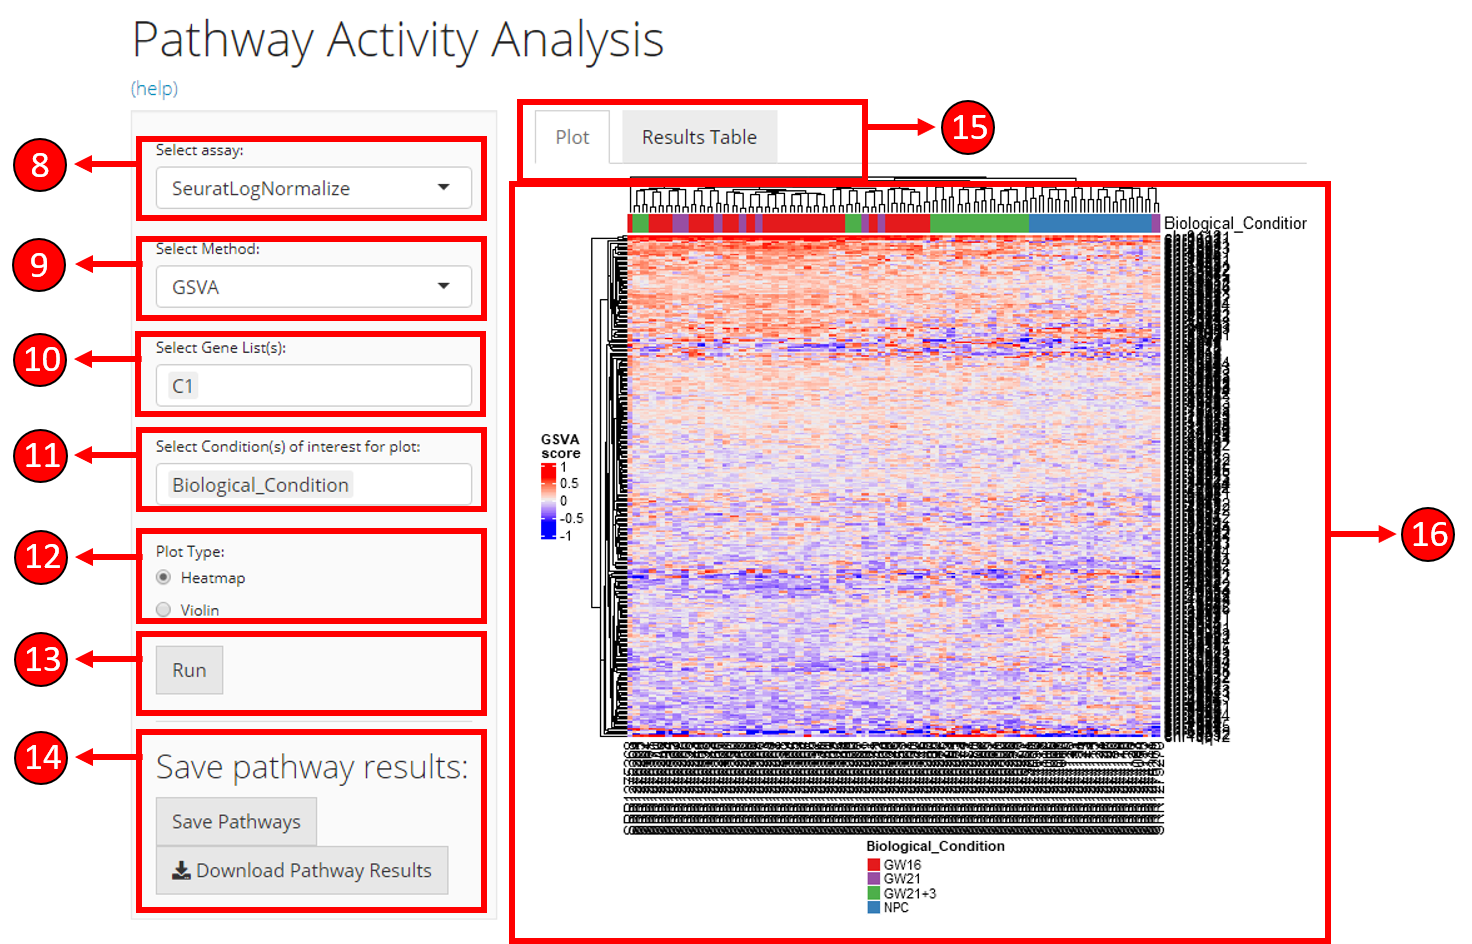This screenshot has width=1472, height=944.
Task: Click red annotation marker number 8
Action: point(40,165)
